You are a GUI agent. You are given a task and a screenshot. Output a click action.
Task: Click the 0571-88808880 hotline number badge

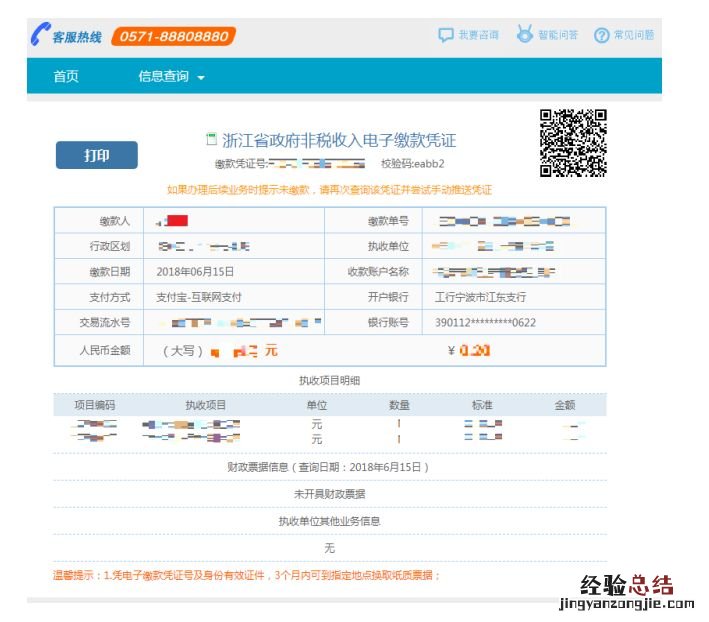pyautogui.click(x=173, y=36)
